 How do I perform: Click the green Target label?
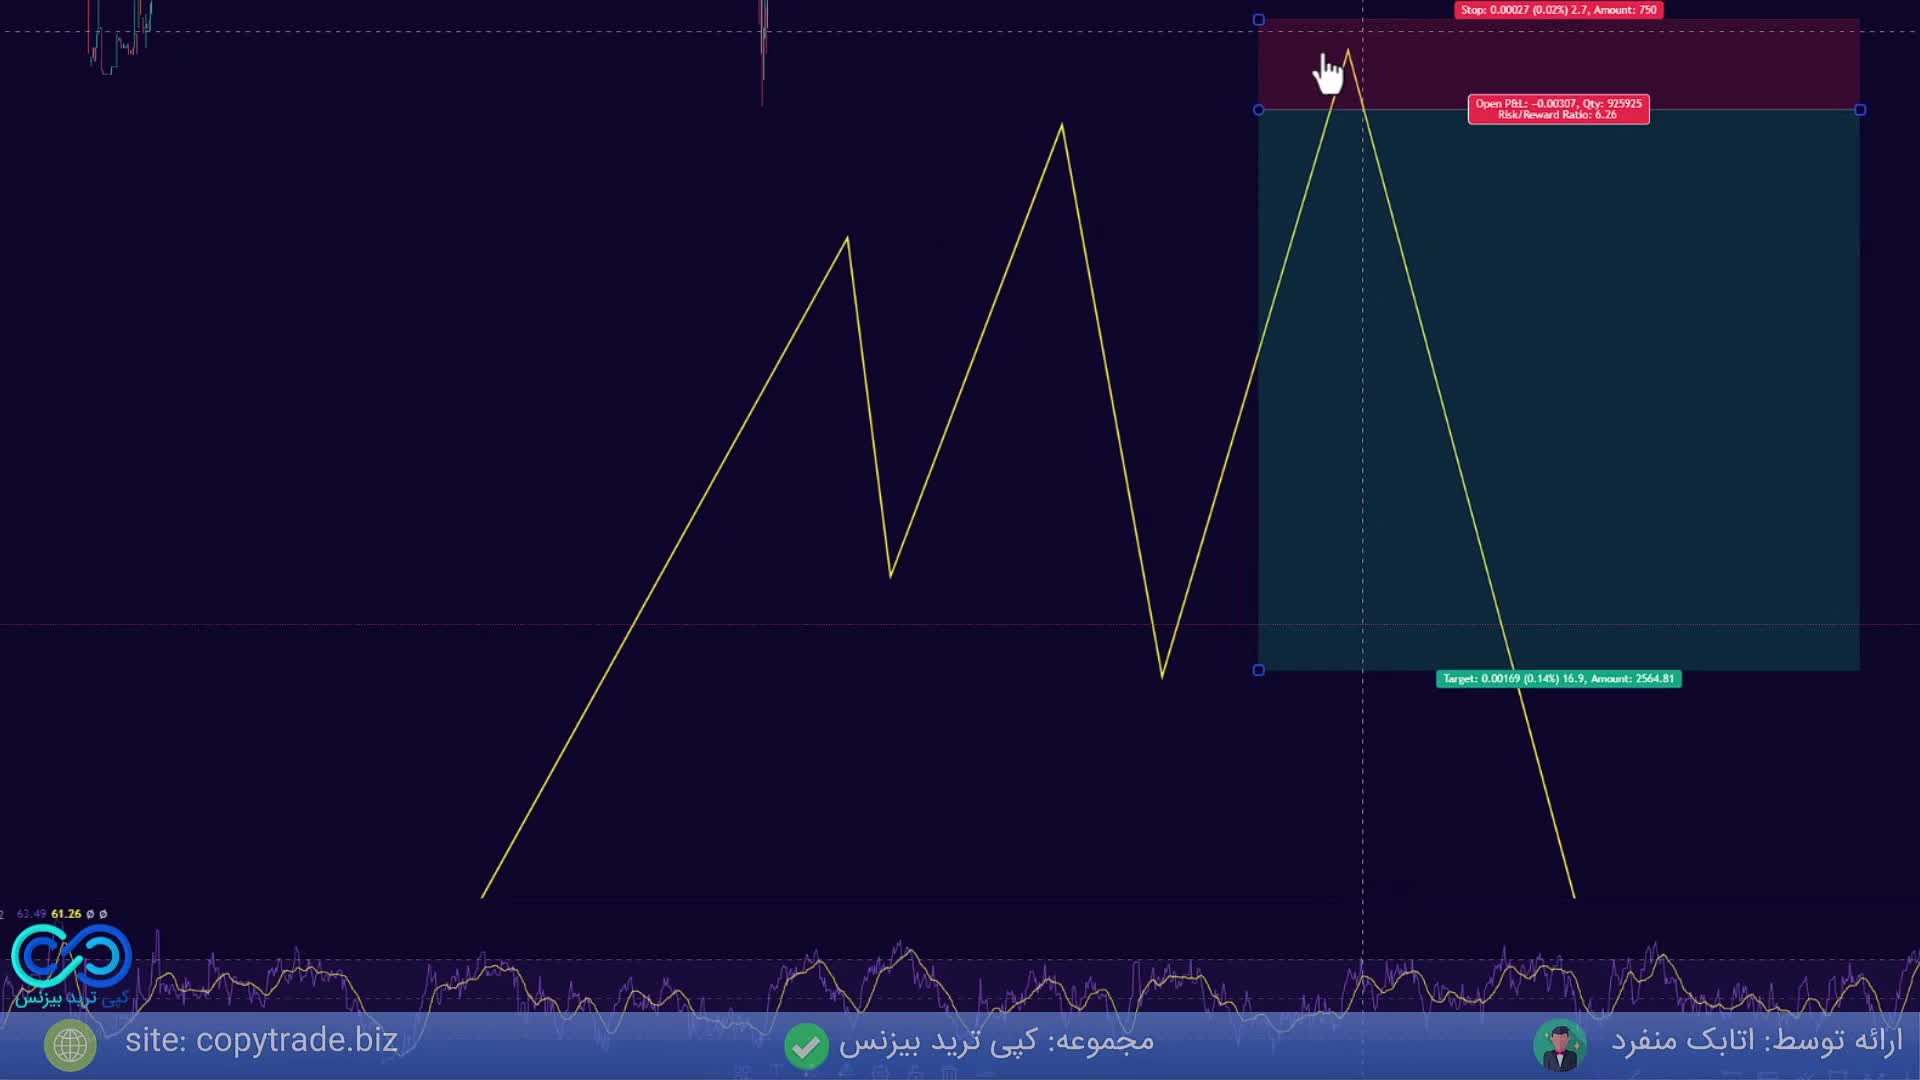pos(1558,679)
